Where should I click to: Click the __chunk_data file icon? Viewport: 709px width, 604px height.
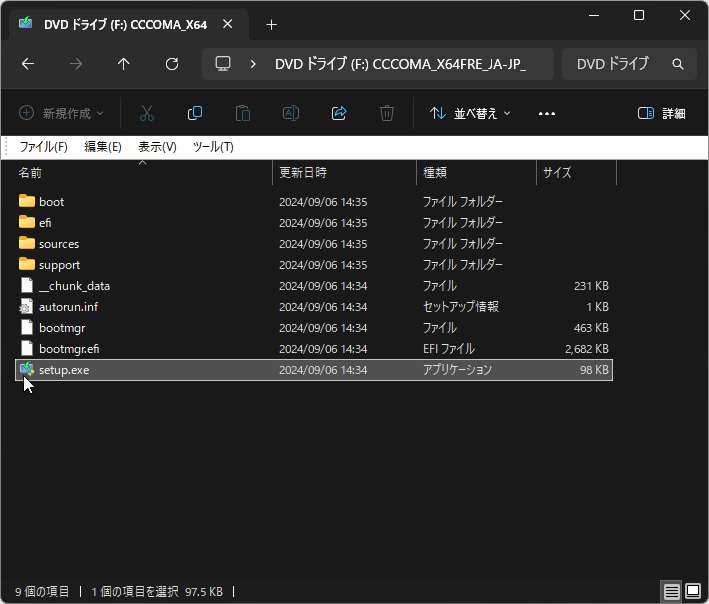[27, 285]
